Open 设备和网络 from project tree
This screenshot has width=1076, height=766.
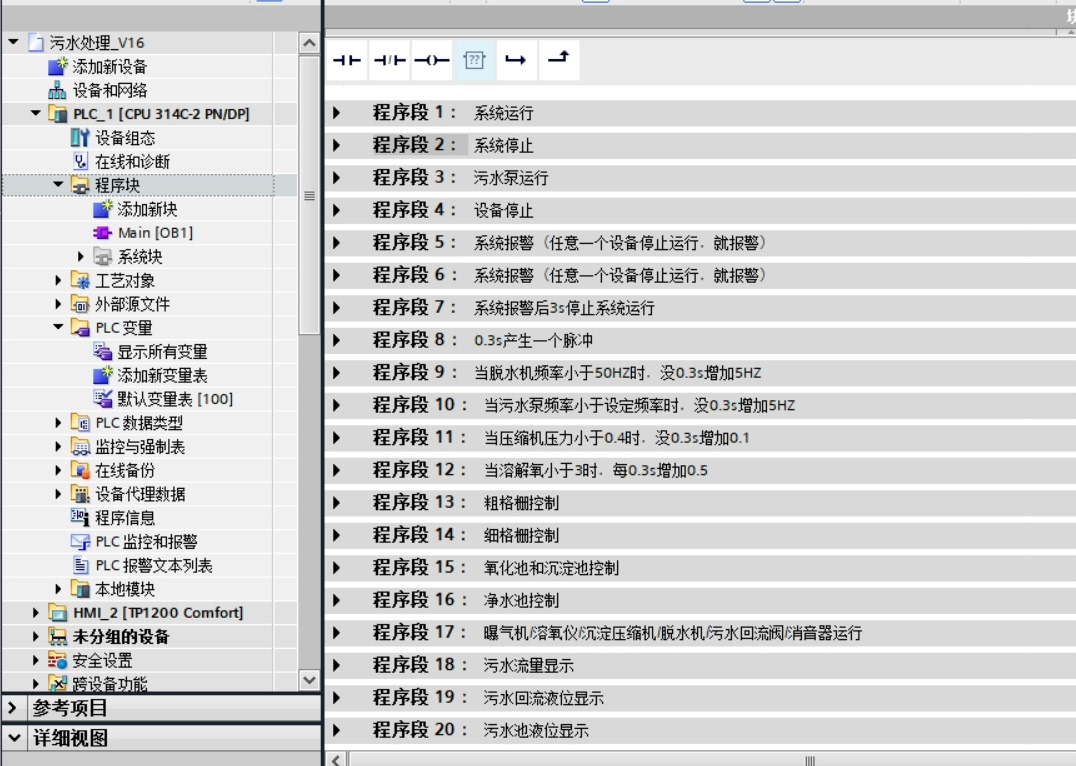click(98, 91)
